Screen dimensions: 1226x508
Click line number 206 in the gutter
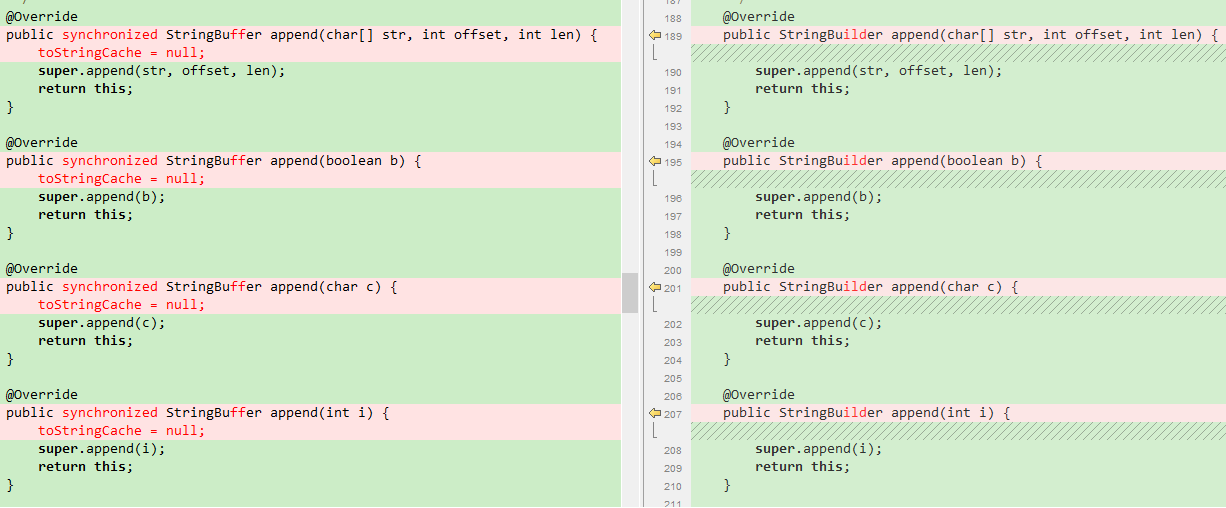(x=673, y=396)
